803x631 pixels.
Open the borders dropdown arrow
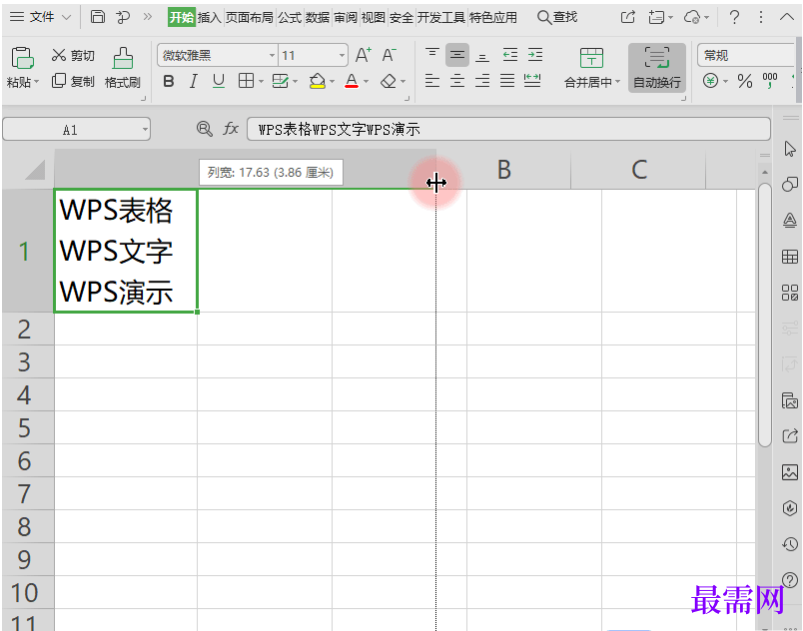coord(261,81)
